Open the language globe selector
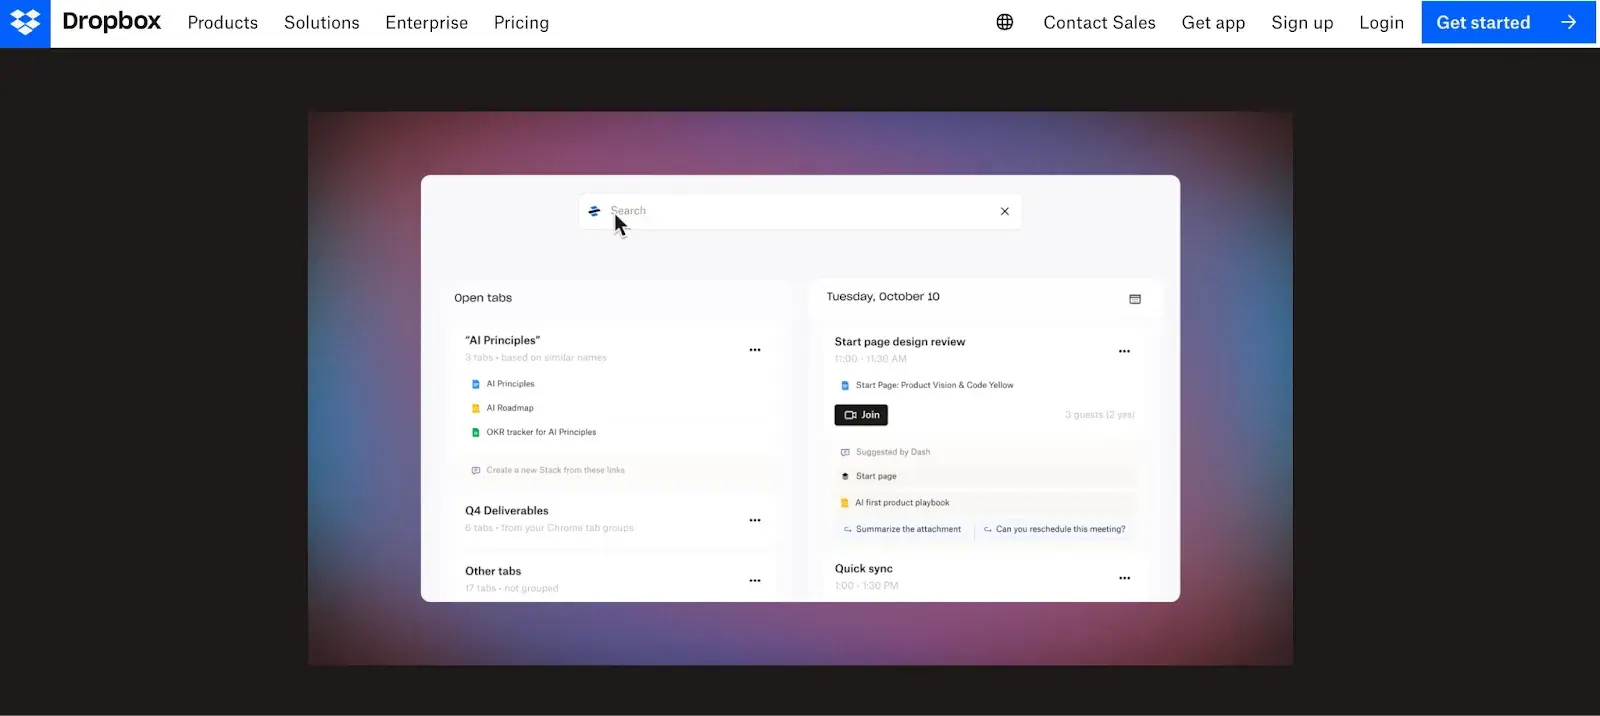Viewport: 1600px width, 716px height. [1005, 22]
